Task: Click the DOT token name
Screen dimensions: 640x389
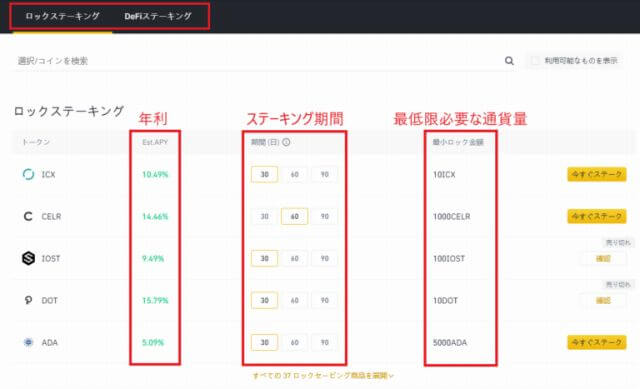Action: point(49,300)
